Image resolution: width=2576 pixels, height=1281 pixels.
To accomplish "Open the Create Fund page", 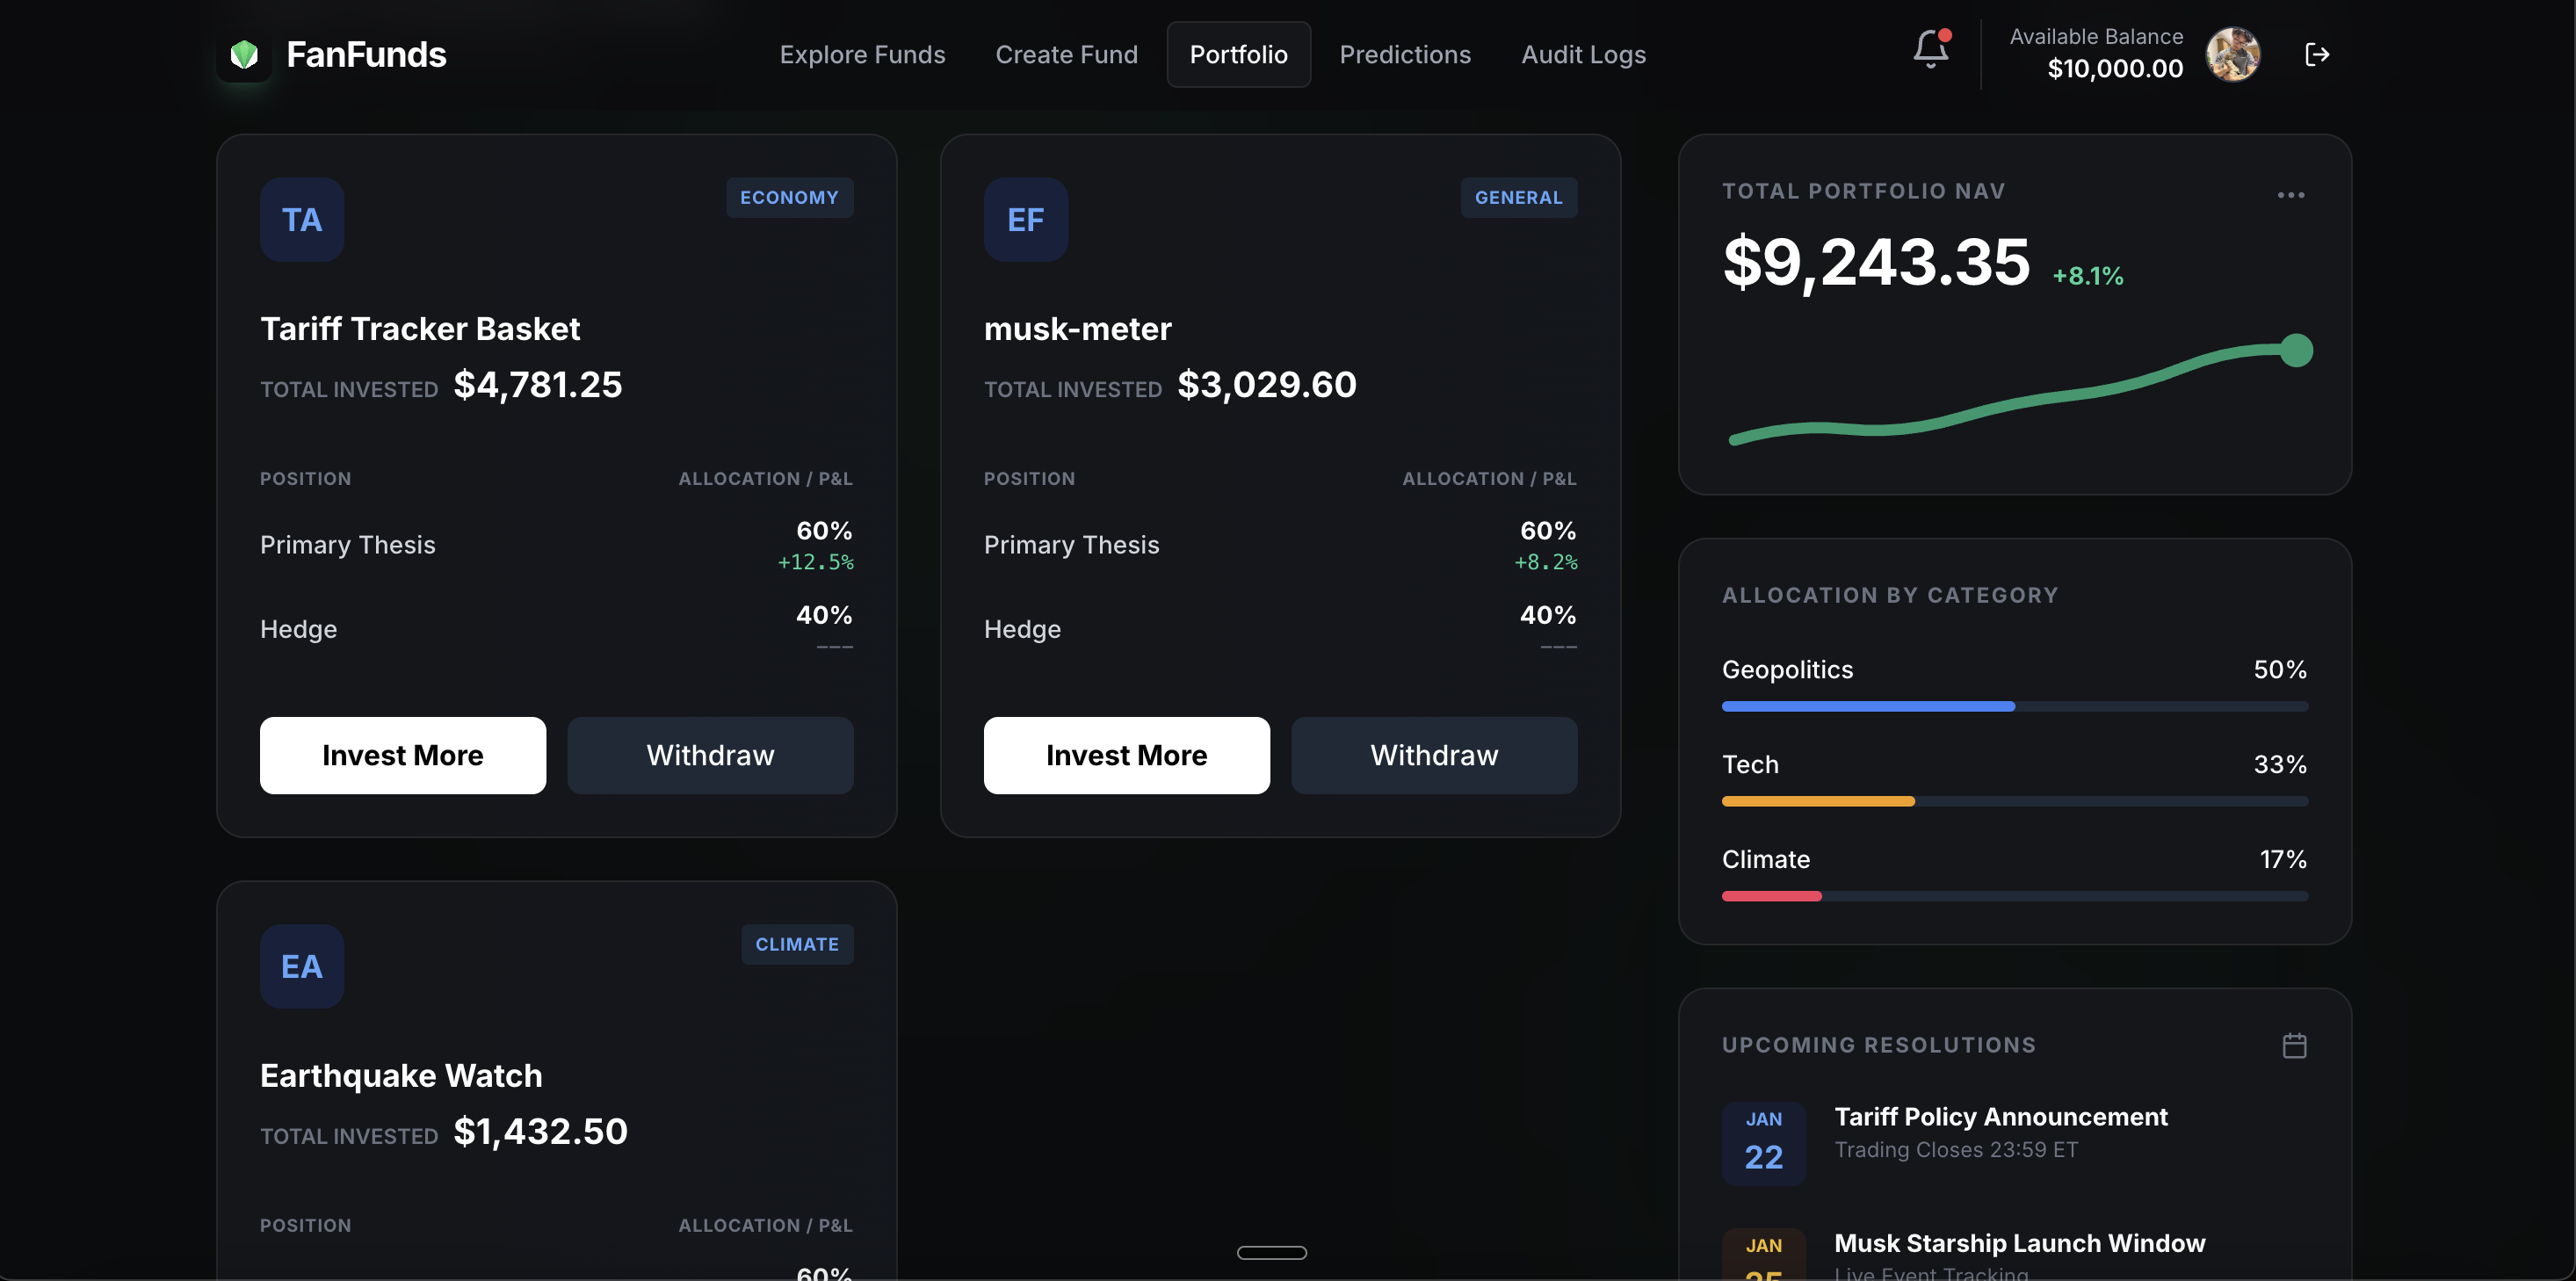I will (x=1066, y=55).
